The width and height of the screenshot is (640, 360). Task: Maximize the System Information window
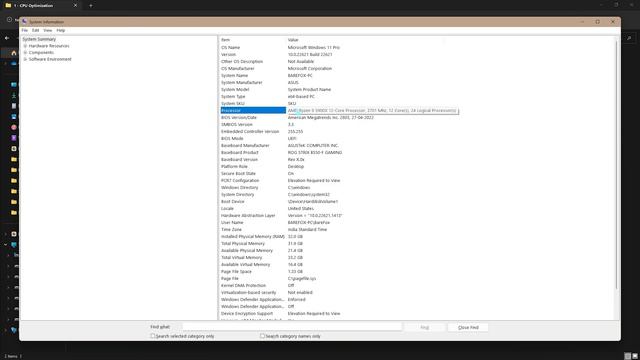pos(598,22)
